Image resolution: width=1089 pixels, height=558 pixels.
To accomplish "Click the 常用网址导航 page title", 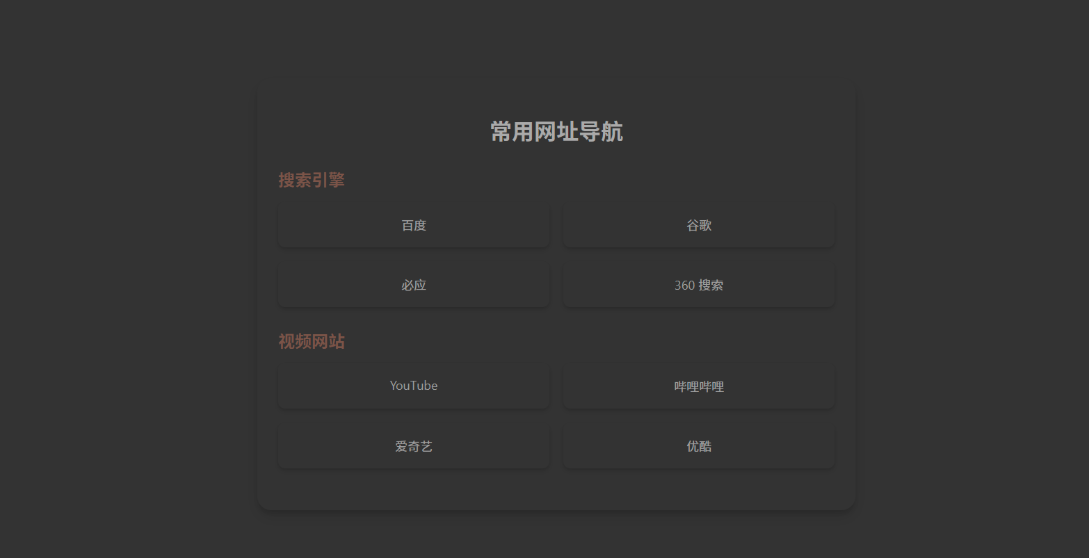I will pyautogui.click(x=556, y=131).
